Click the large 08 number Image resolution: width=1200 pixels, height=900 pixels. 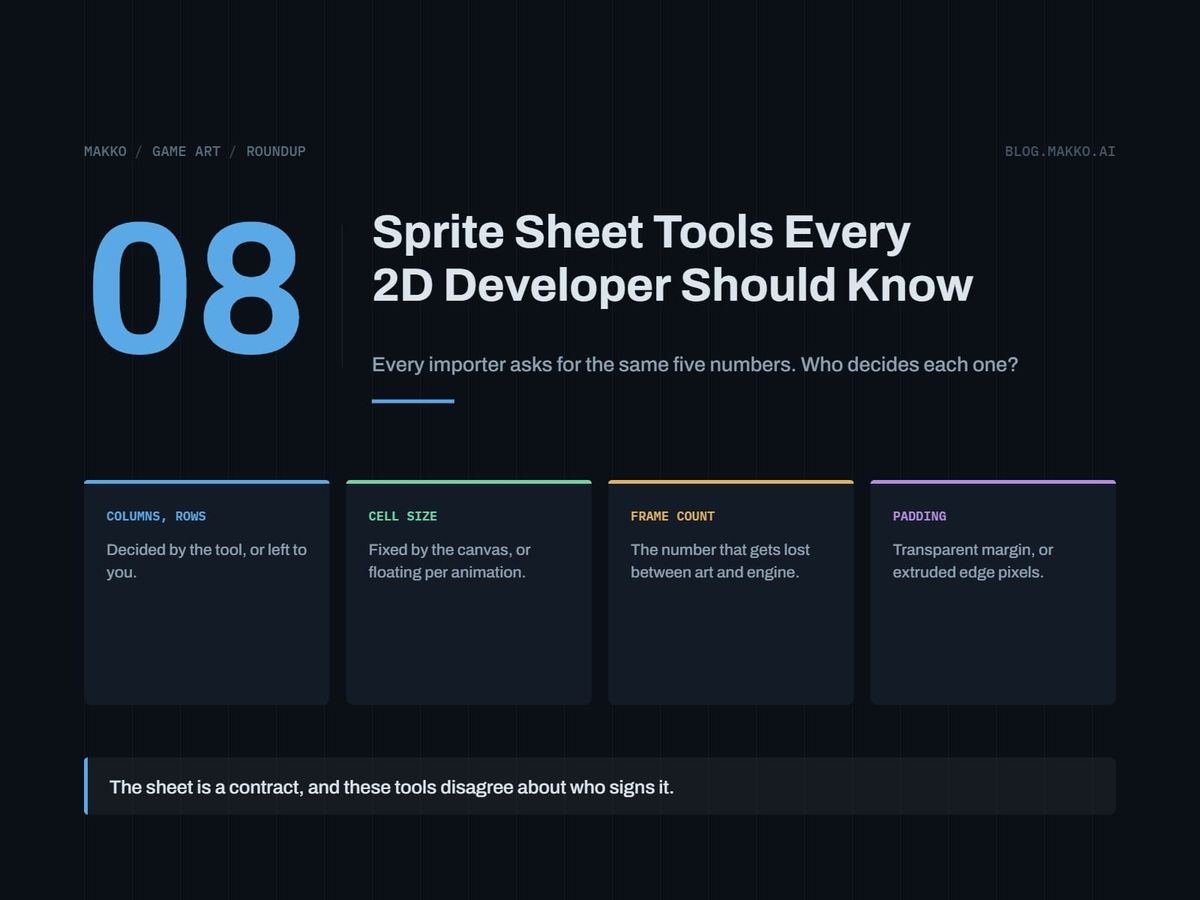coord(195,289)
